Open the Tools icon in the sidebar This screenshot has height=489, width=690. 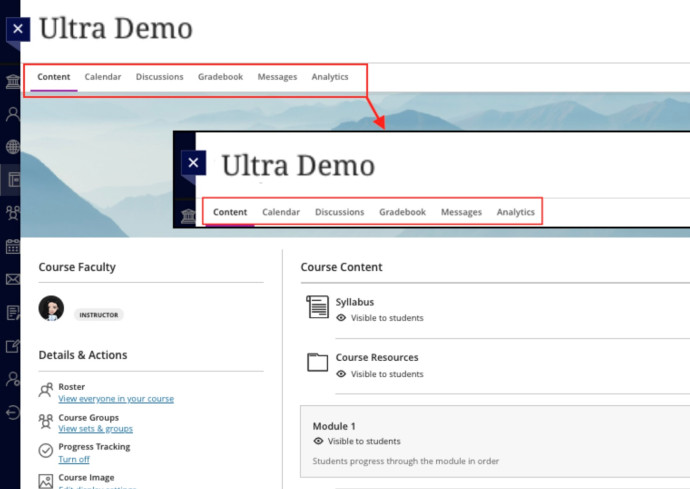coord(13,346)
